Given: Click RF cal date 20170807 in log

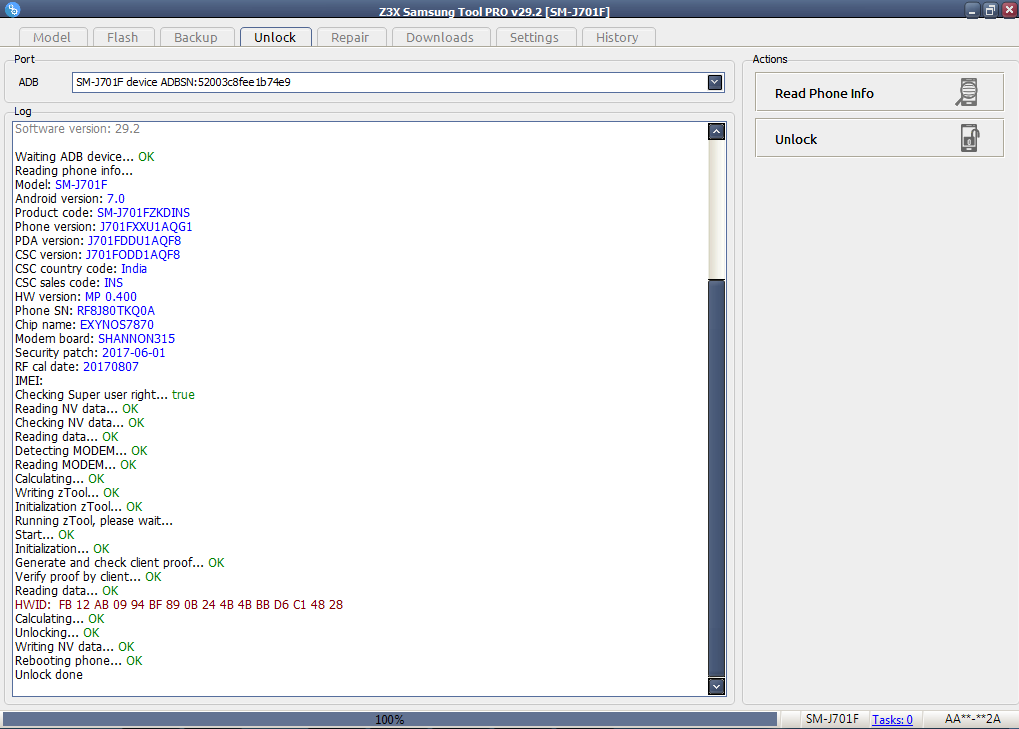Looking at the screenshot, I should coord(110,367).
